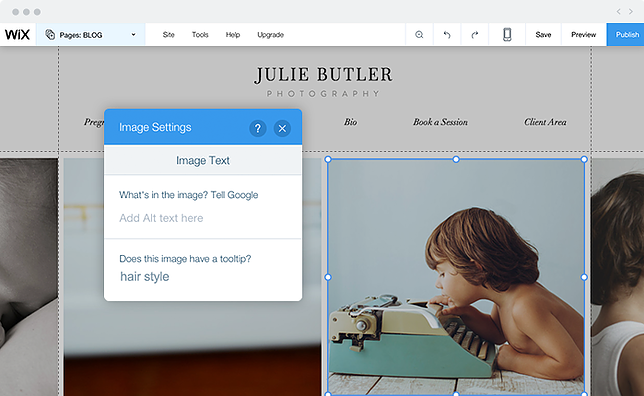Click the top-left resize handle of selected image

(328, 159)
